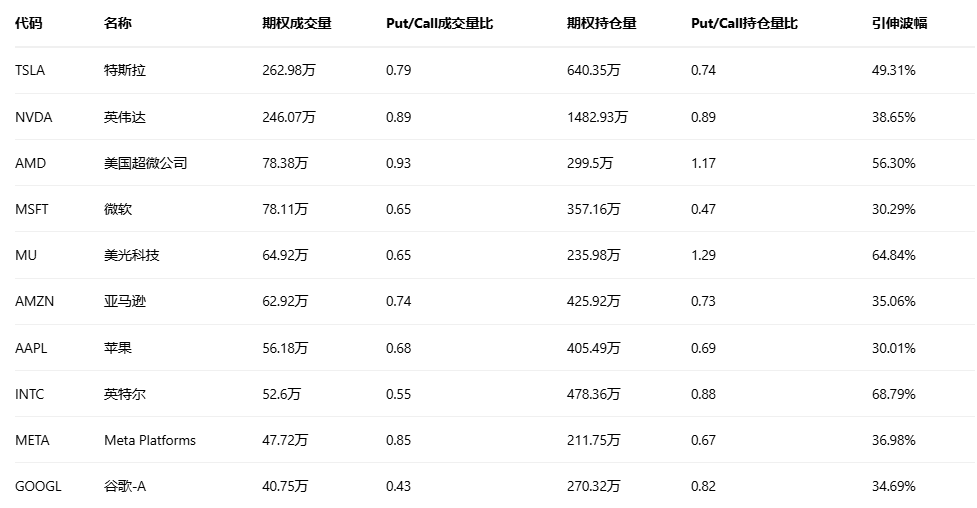Select the GOOGL ticker code
Viewport: 977px width, 508px height.
[x=38, y=486]
